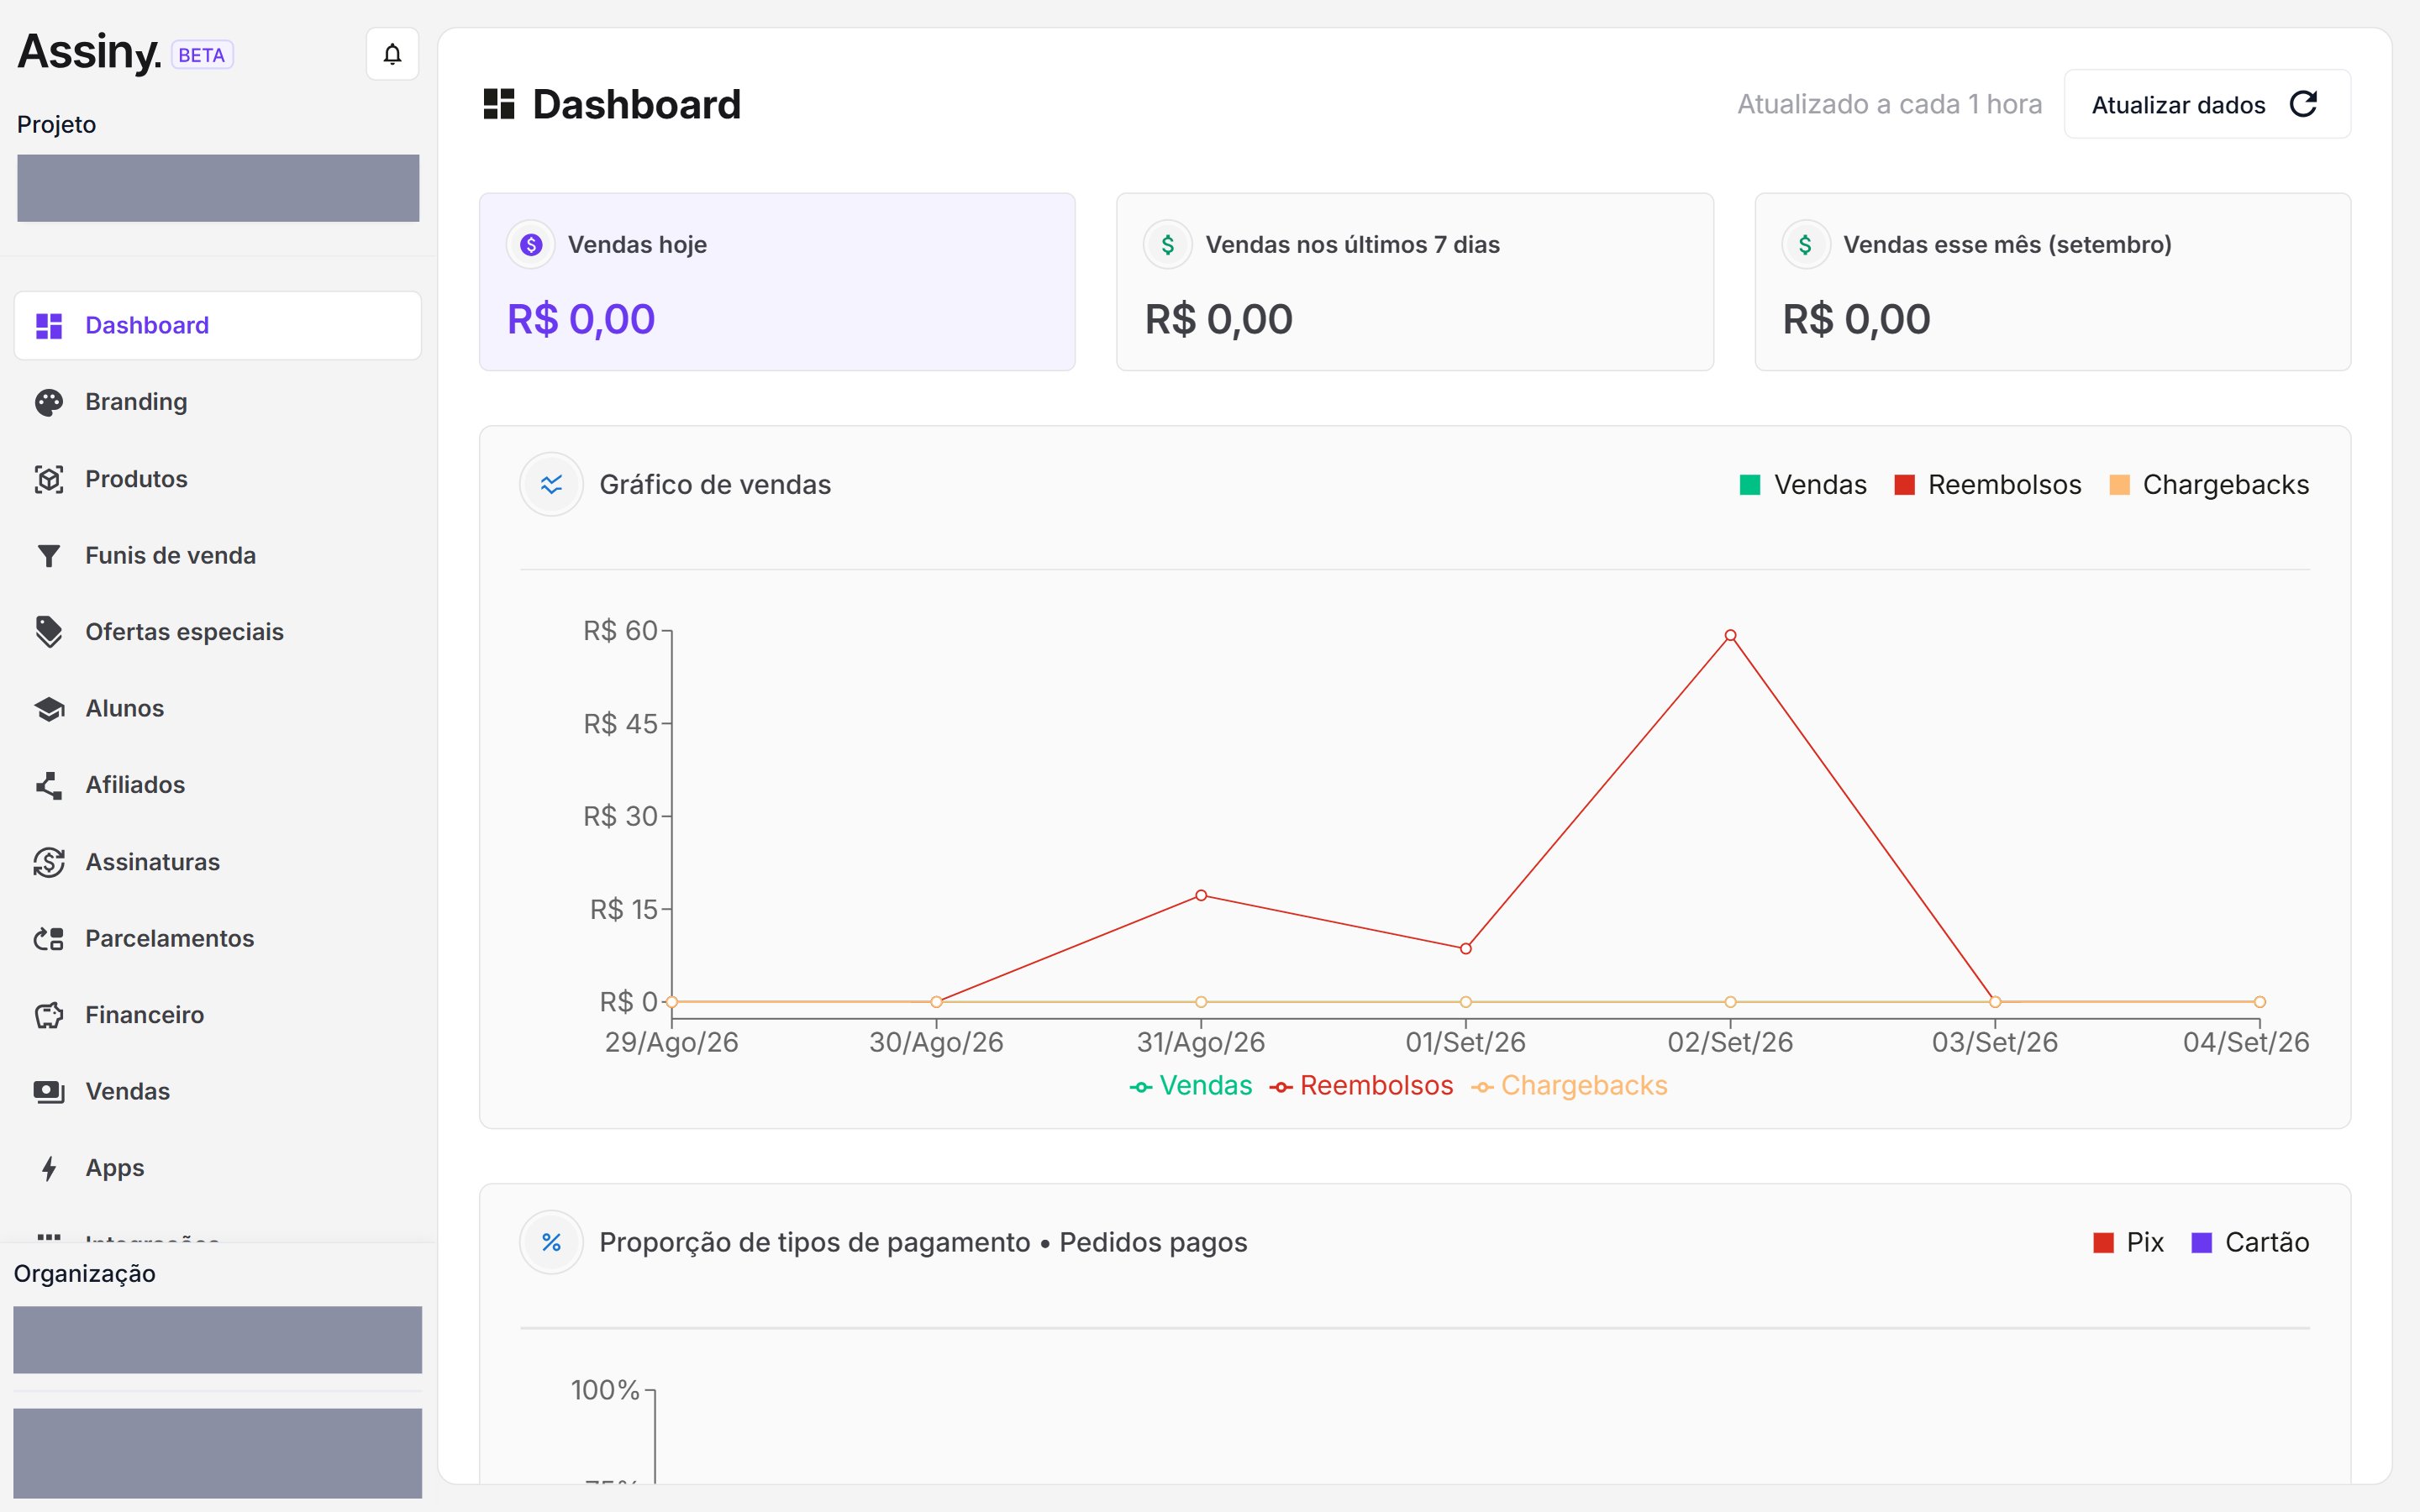
Task: Click purple Cartão legend swatch
Action: 2201,1243
